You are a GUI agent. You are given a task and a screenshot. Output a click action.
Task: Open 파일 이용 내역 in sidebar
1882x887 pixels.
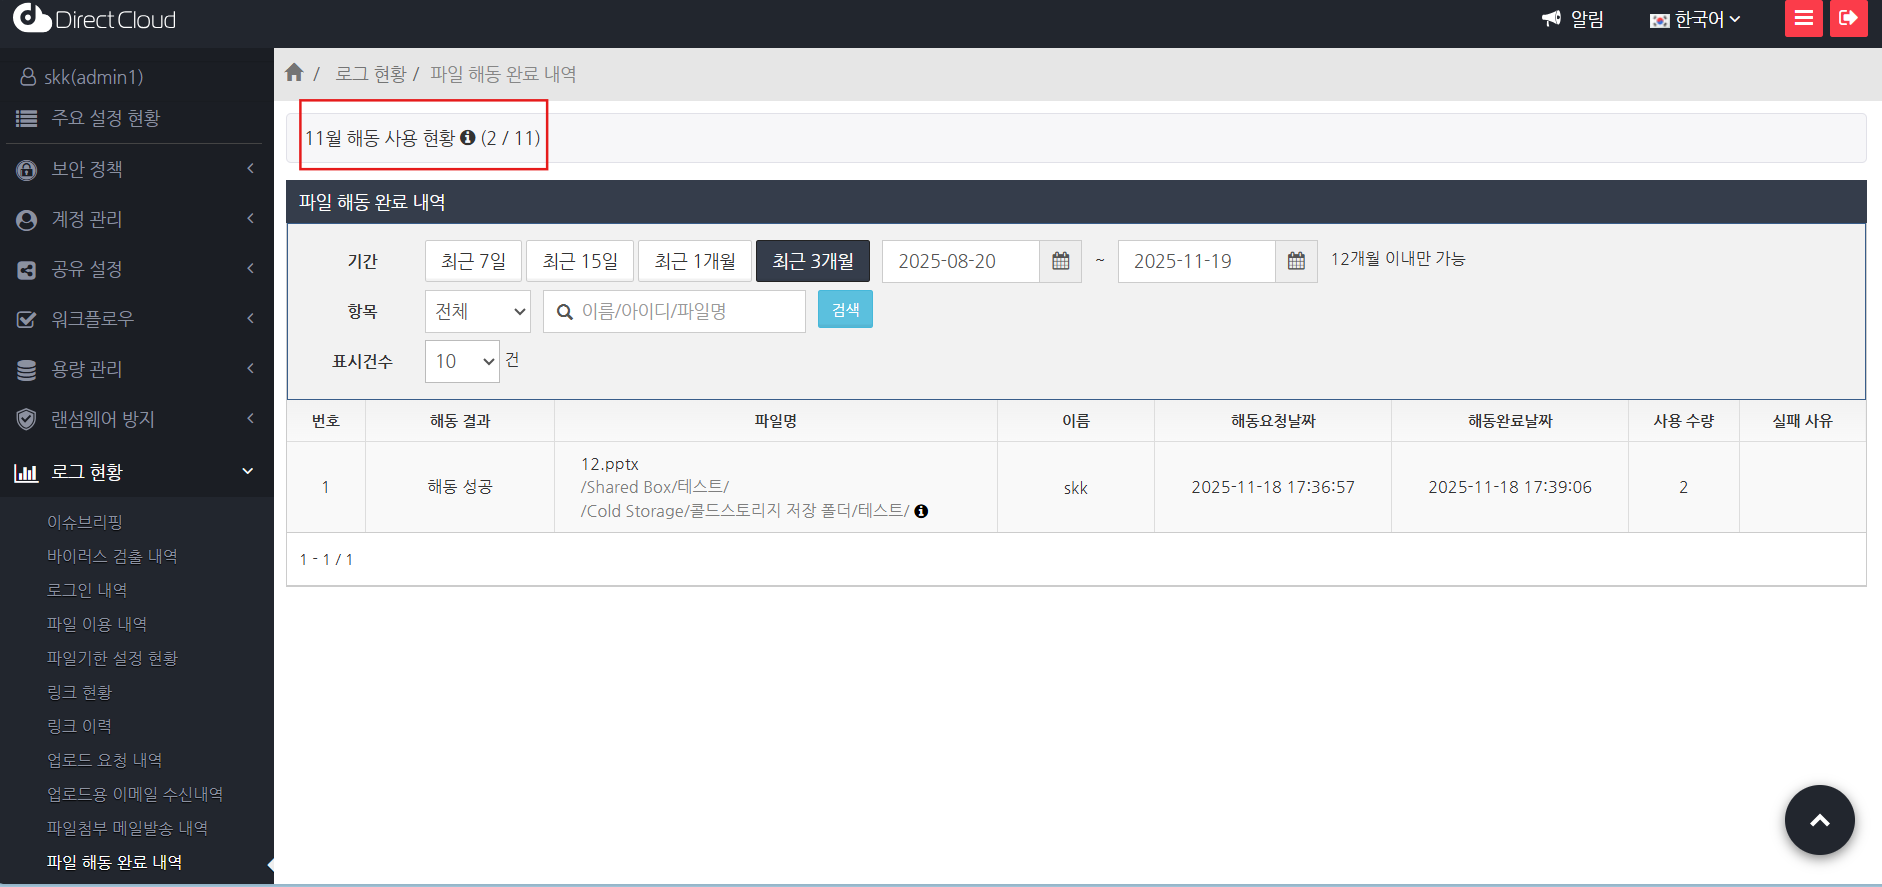click(x=97, y=624)
